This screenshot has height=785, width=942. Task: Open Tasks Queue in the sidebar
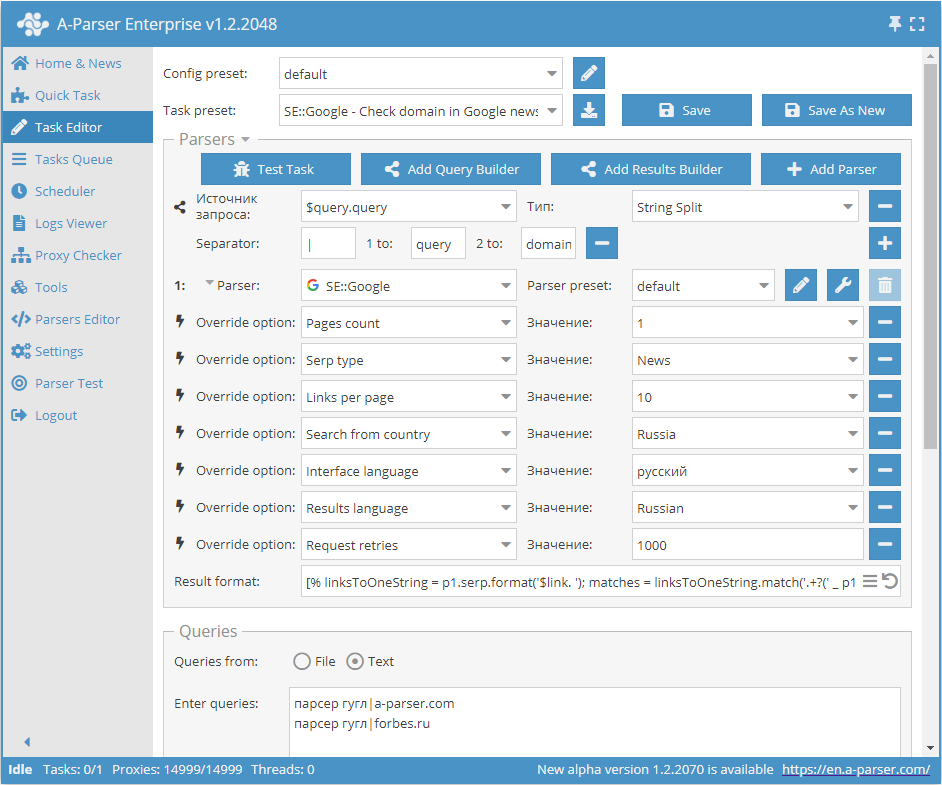[x=73, y=159]
